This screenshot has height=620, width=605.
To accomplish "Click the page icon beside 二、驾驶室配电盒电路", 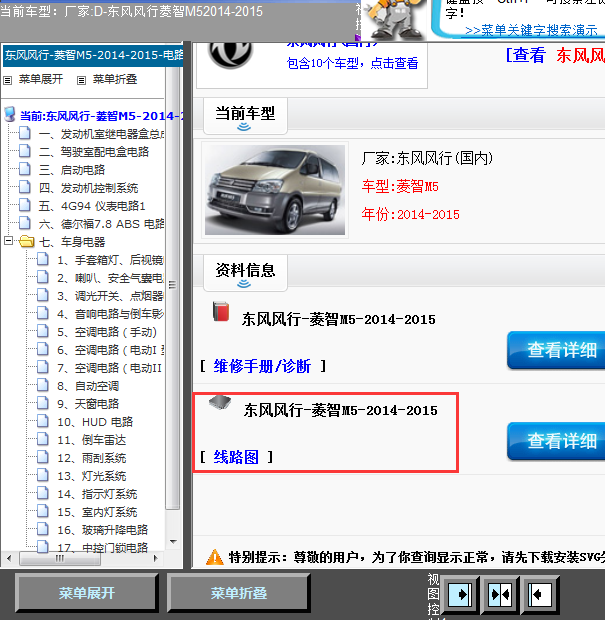I will coord(25,151).
